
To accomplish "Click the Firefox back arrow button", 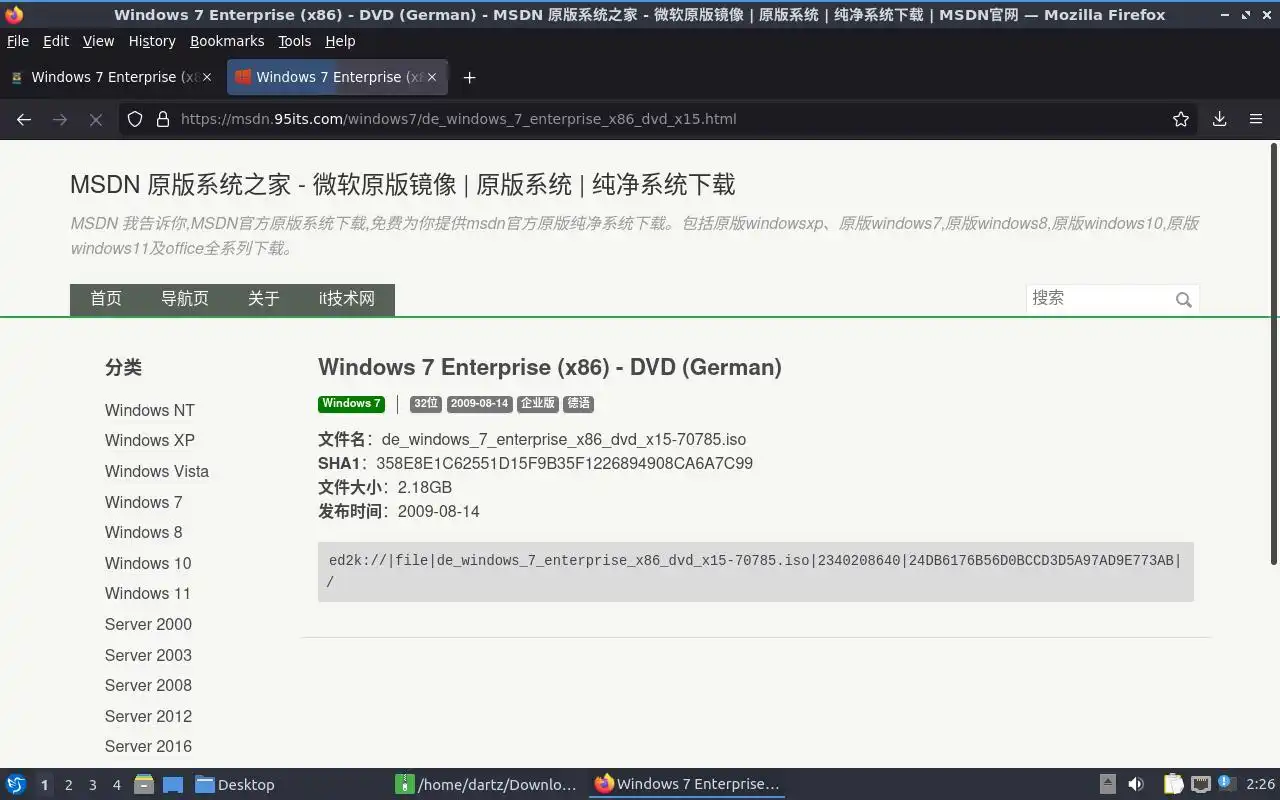I will click(24, 119).
